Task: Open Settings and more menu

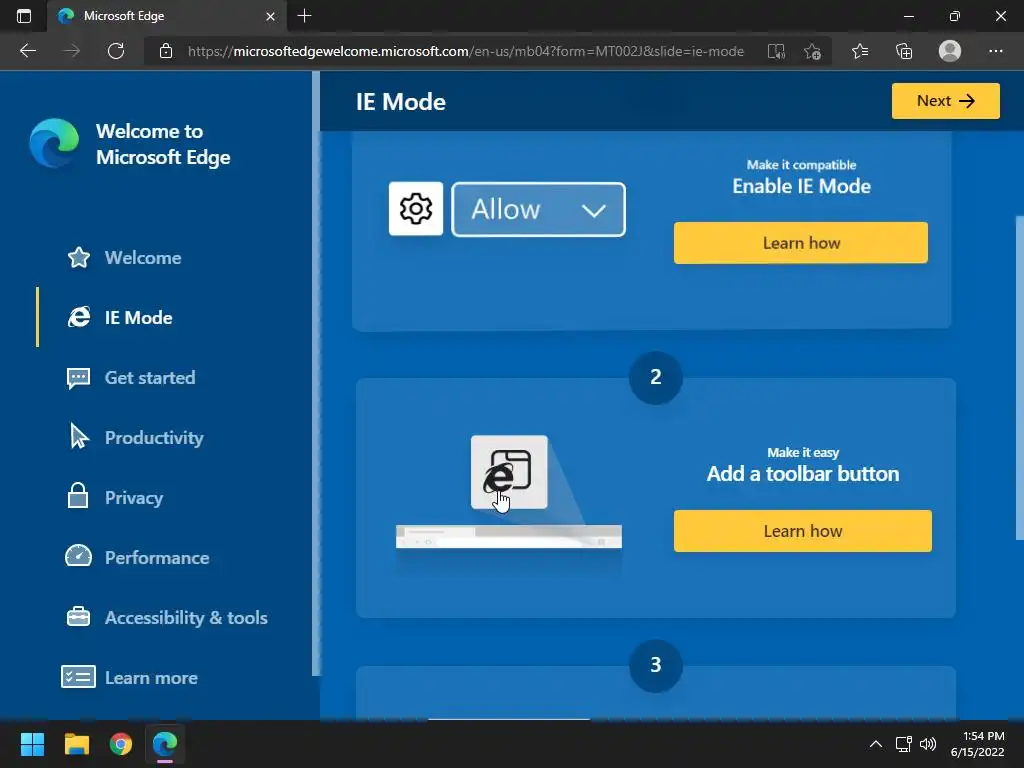Action: pos(995,51)
